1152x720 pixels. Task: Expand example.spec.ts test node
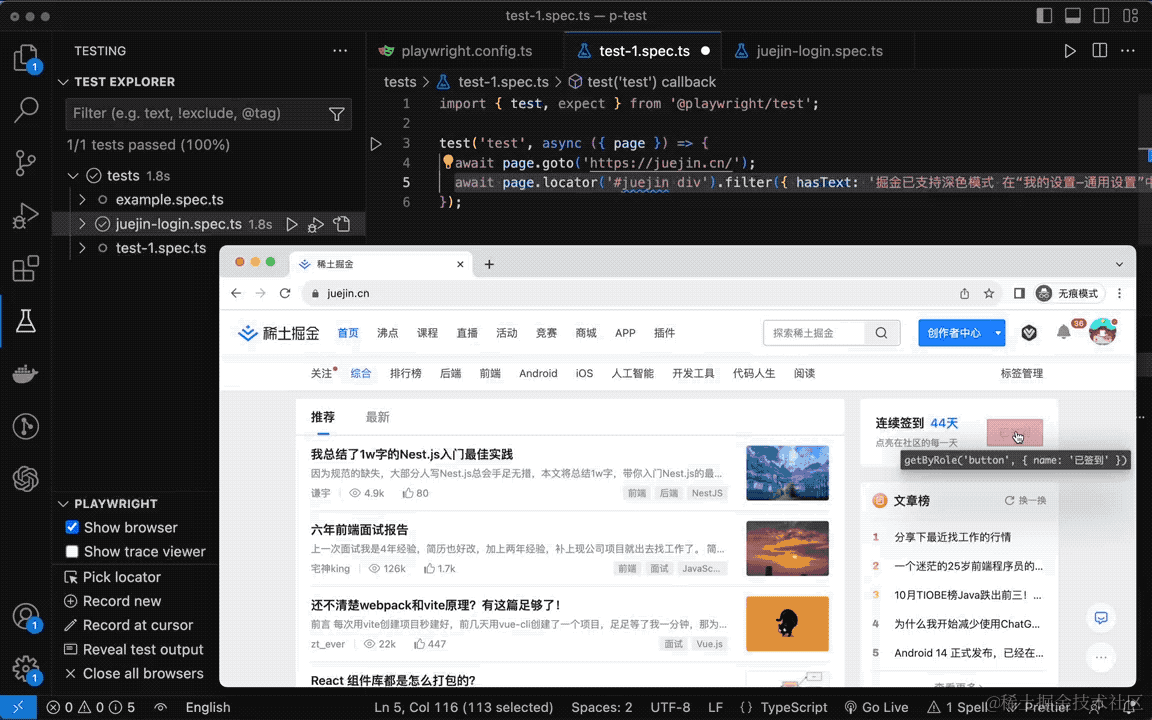[x=82, y=200]
